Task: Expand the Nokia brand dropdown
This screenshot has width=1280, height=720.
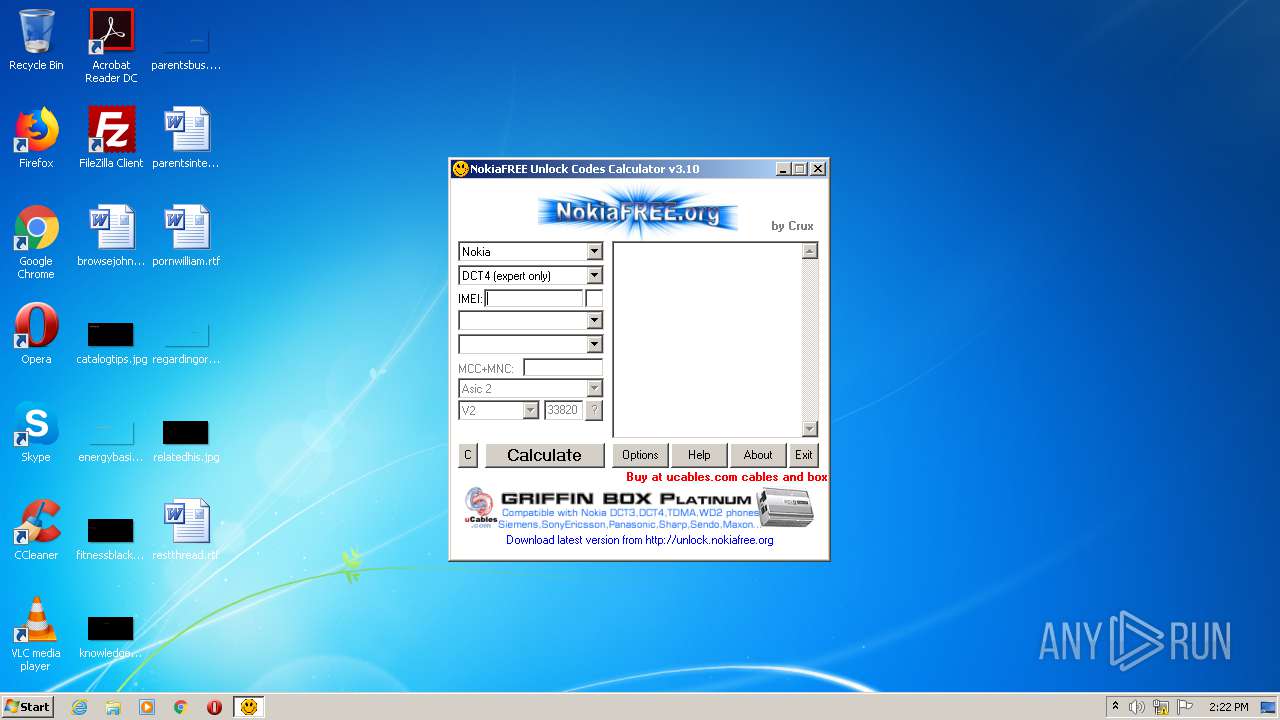Action: pyautogui.click(x=594, y=252)
